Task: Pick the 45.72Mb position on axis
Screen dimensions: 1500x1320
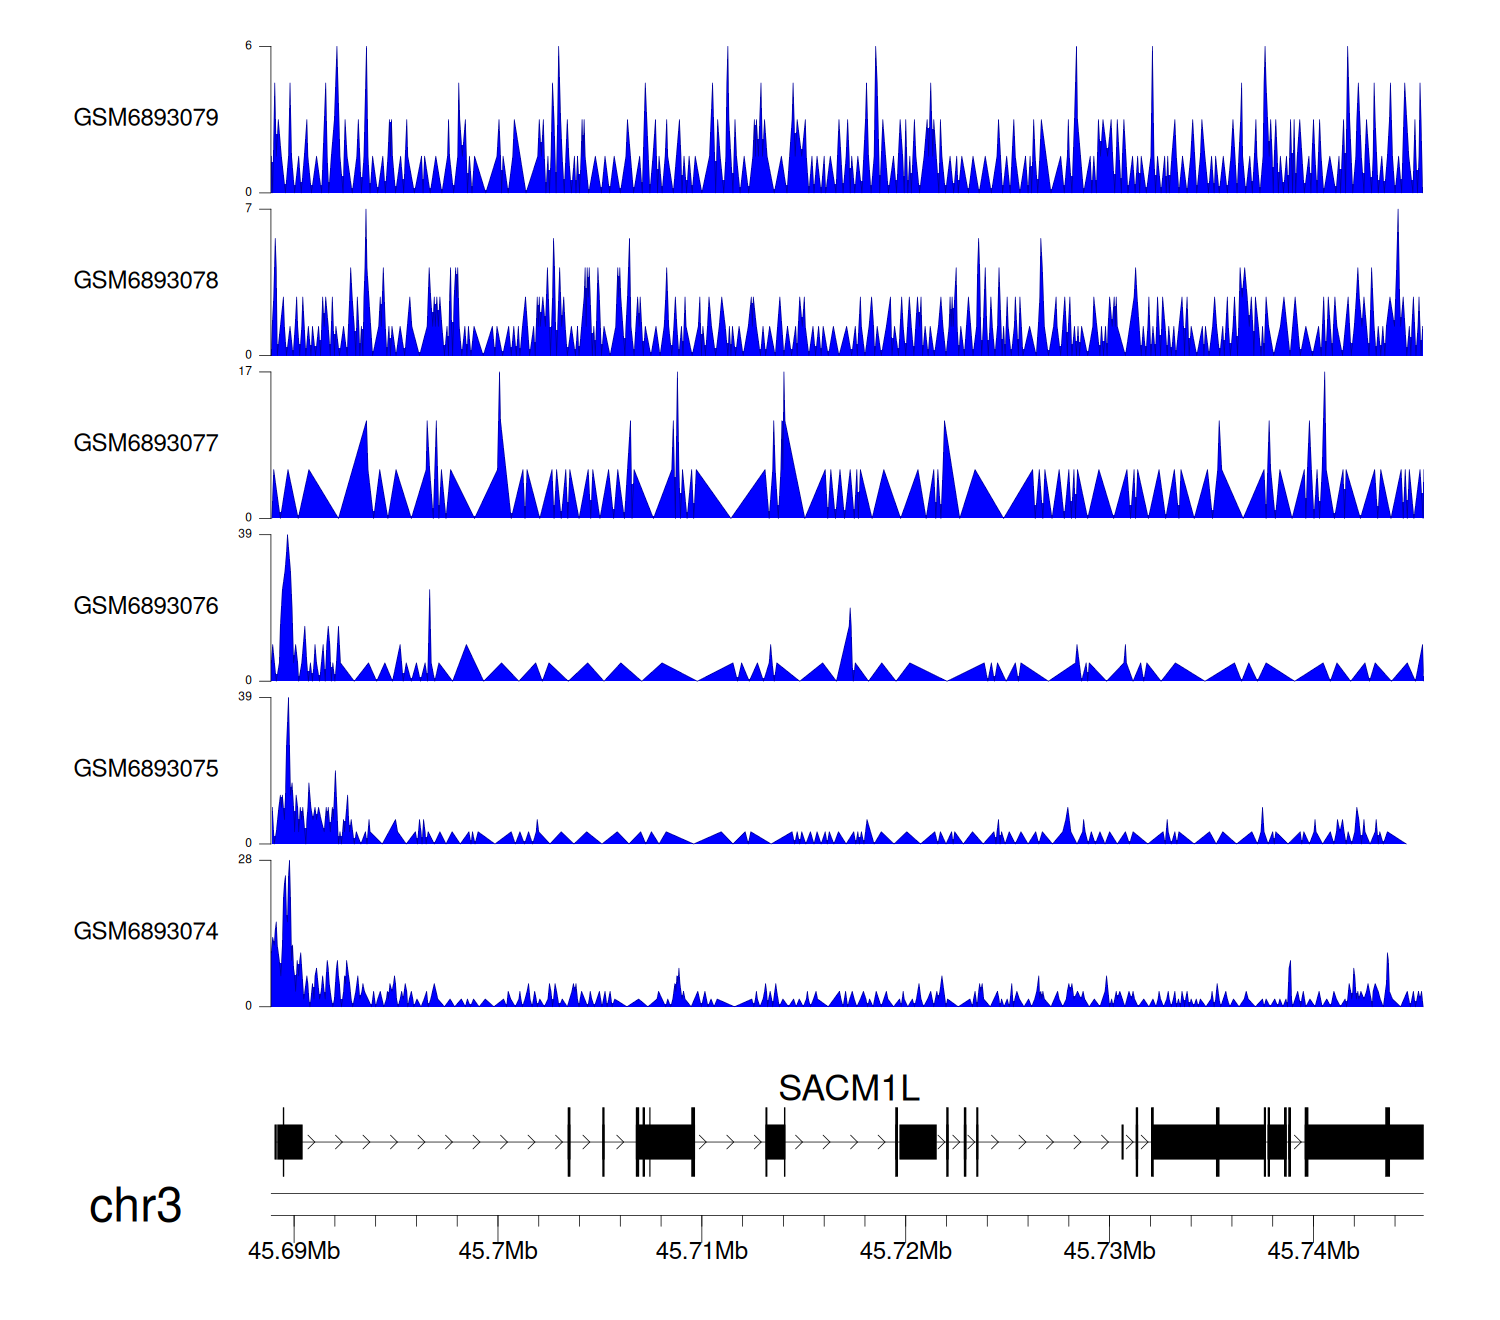Action: click(905, 1251)
